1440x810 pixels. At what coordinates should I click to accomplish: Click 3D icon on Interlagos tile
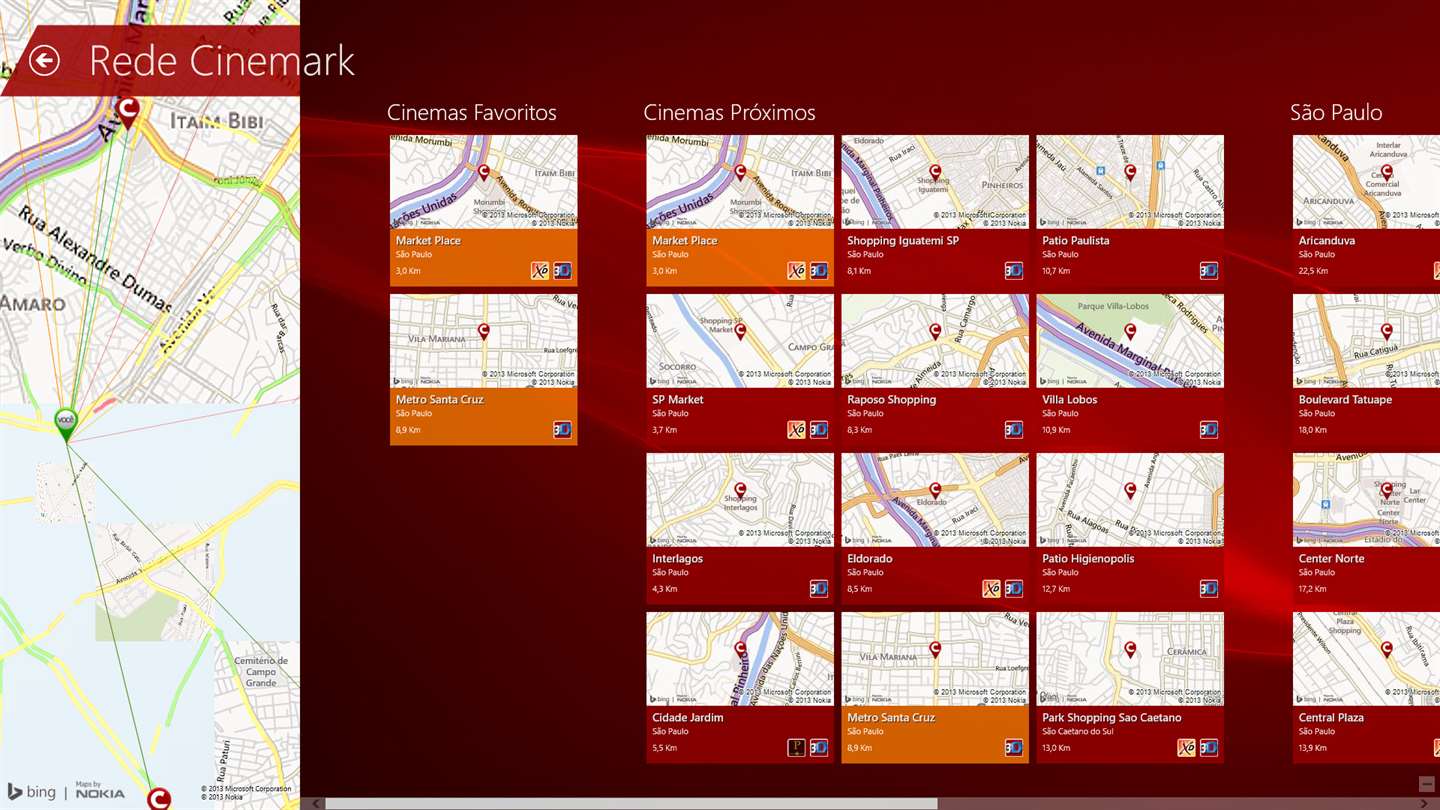click(820, 589)
